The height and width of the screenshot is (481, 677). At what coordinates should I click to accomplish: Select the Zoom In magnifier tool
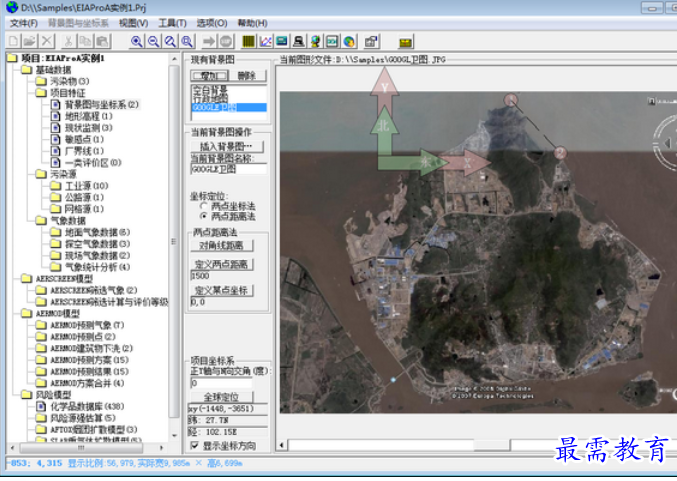point(136,41)
